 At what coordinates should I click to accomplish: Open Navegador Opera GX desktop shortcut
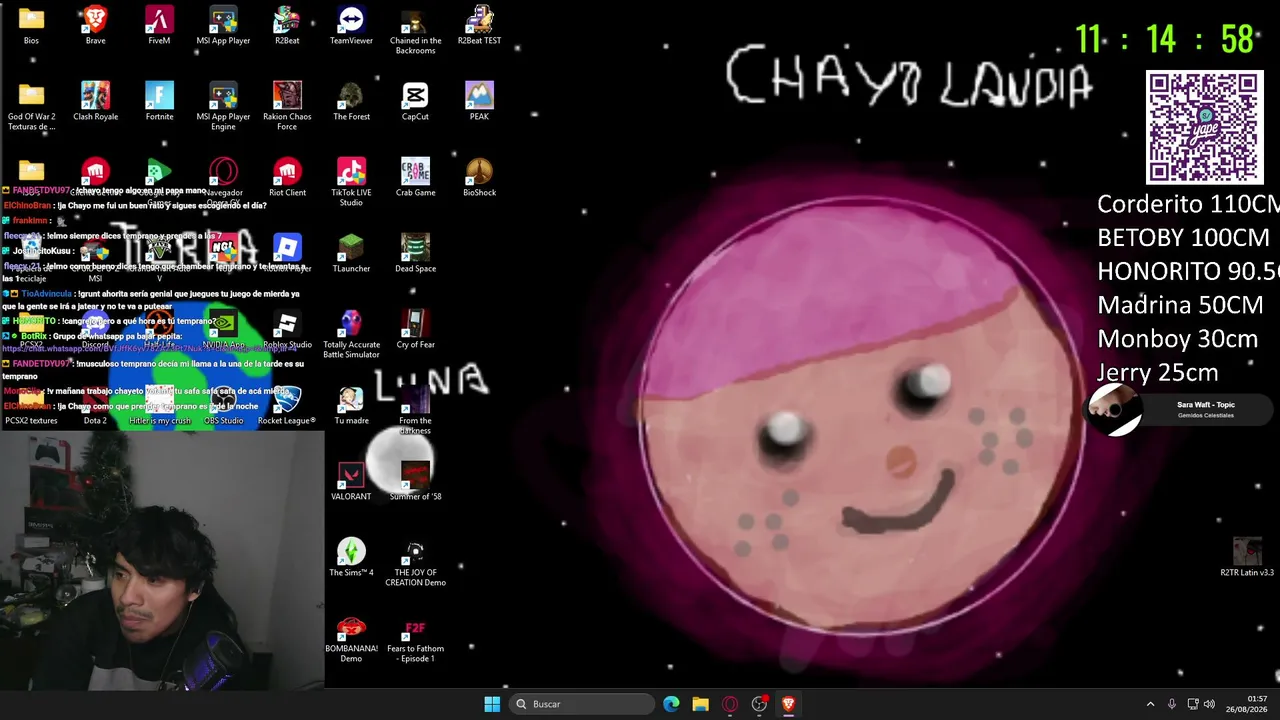[223, 180]
